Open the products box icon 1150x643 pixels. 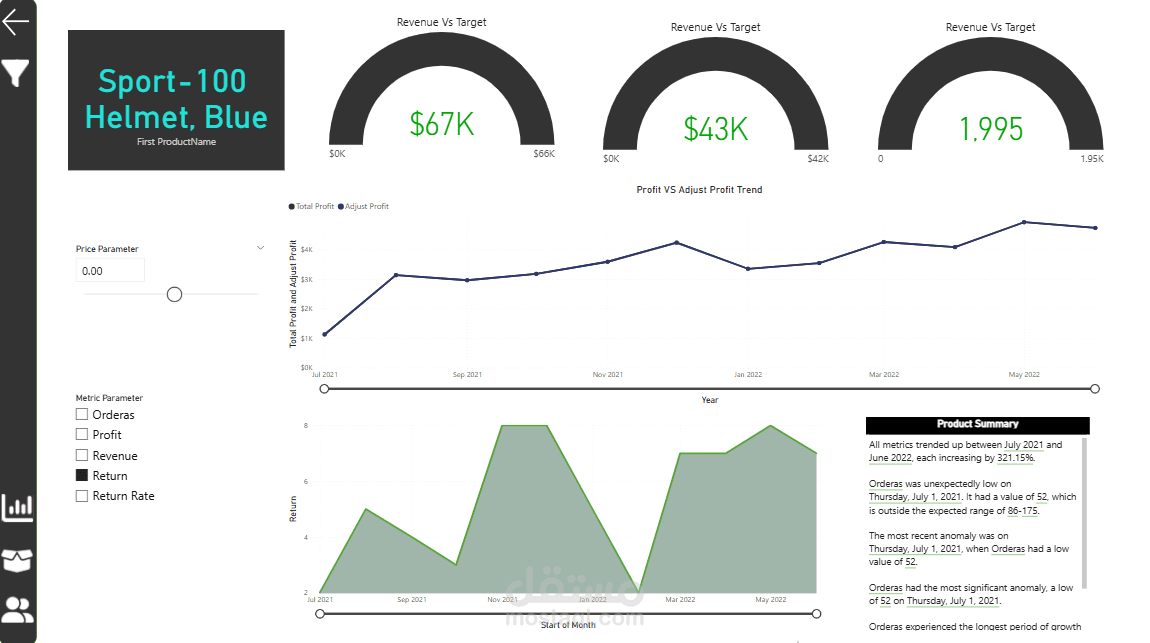coord(18,561)
